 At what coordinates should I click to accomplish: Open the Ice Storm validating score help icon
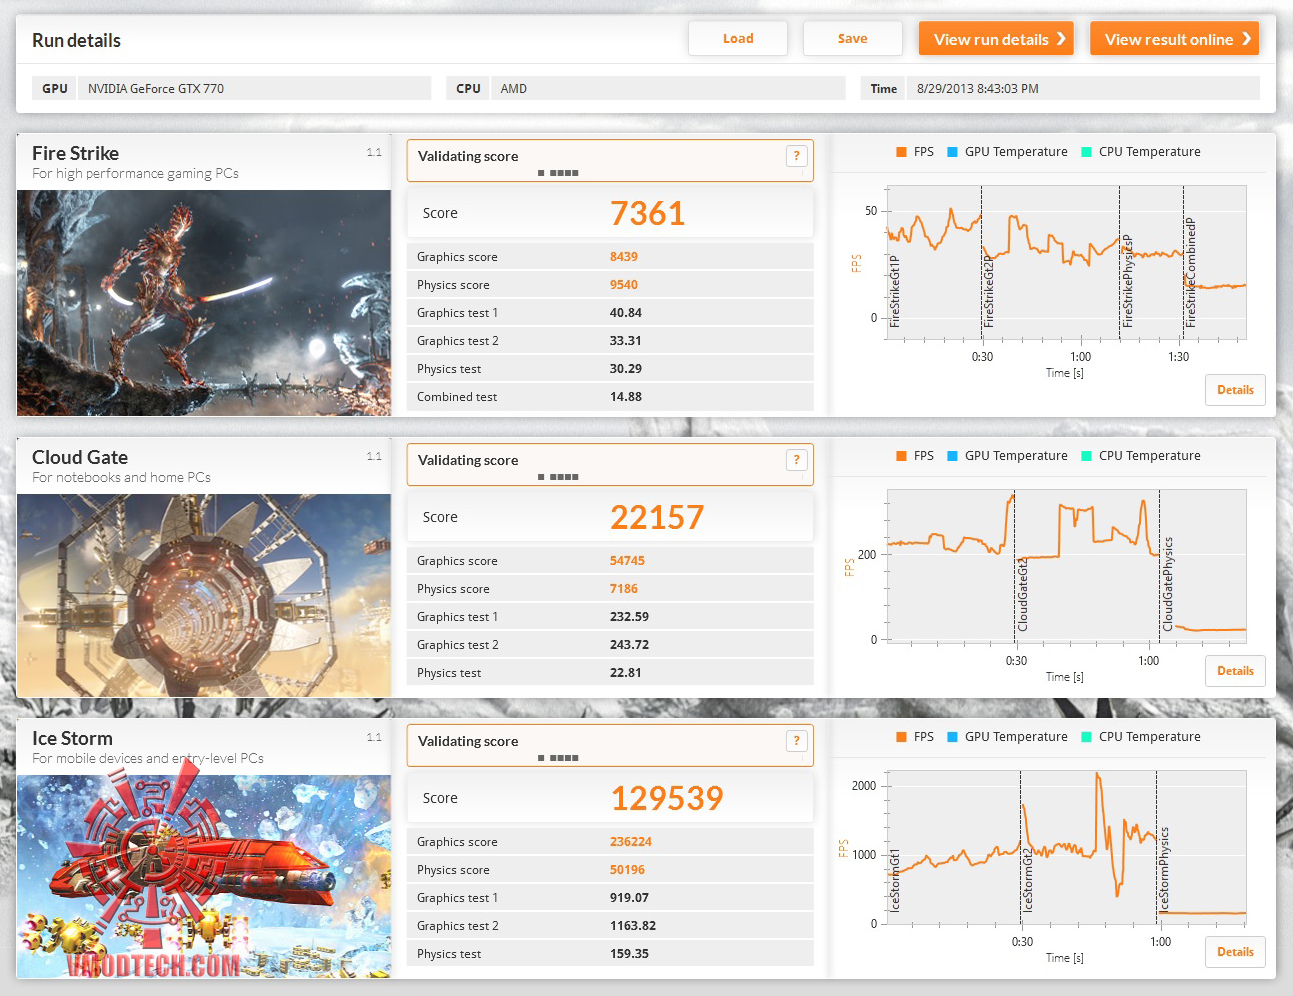796,741
